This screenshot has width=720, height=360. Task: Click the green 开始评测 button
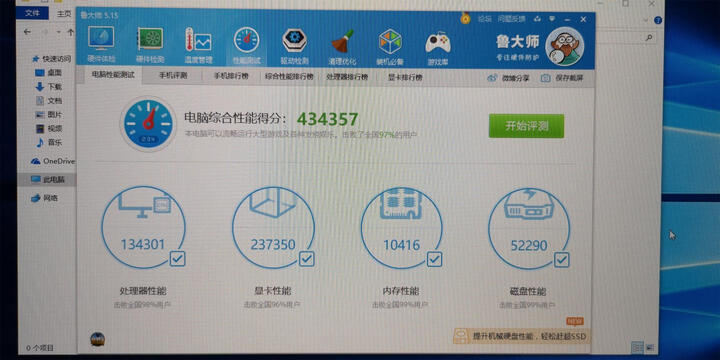pyautogui.click(x=526, y=126)
